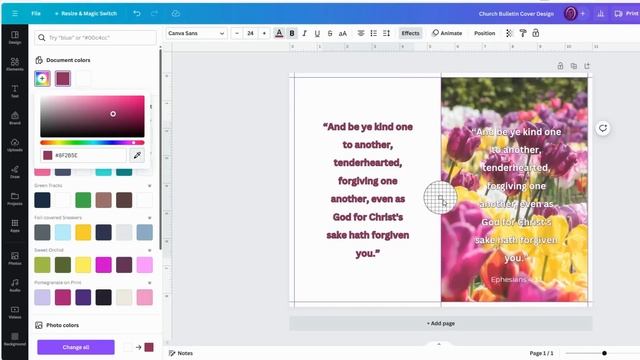Open the Position panel

pos(484,33)
